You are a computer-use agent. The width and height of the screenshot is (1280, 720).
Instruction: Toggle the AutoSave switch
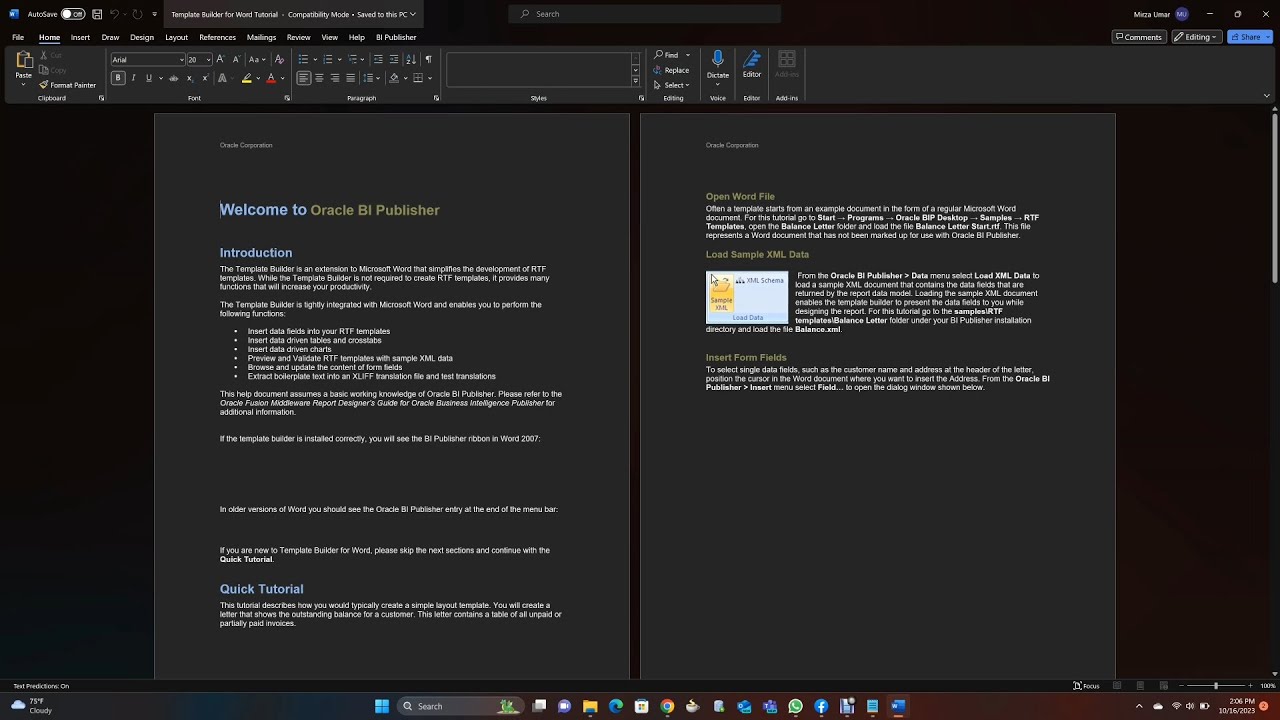coord(73,14)
